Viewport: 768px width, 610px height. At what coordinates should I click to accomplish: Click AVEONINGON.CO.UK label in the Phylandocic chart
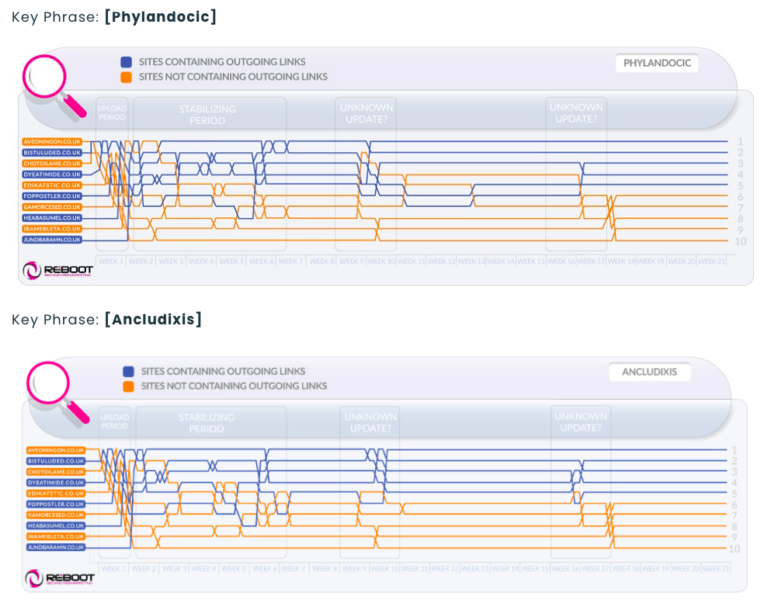52,142
